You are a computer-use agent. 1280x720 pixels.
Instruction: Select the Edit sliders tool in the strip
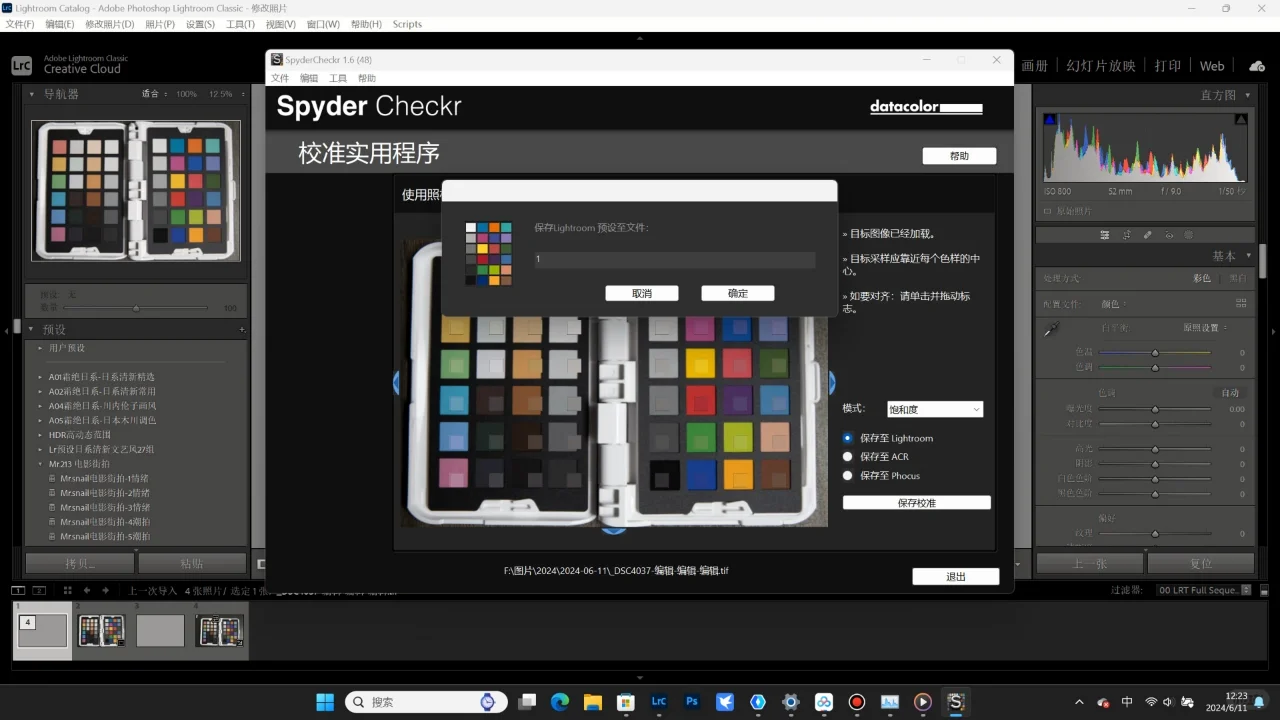tap(1105, 235)
